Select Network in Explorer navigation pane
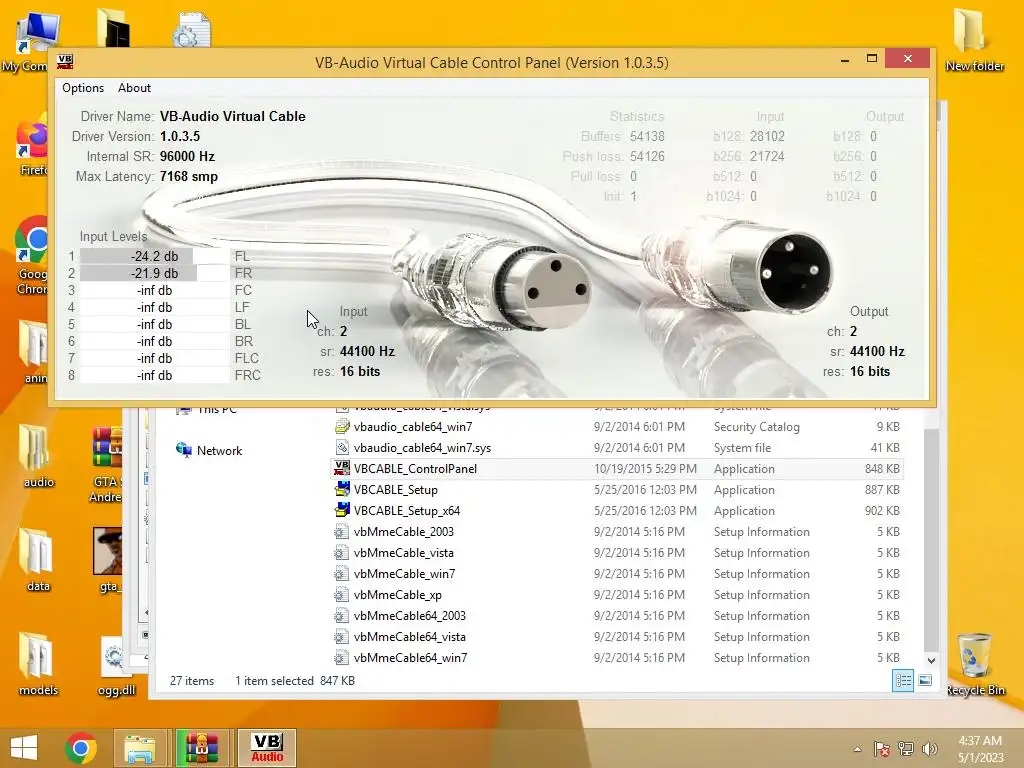Viewport: 1024px width, 768px height. click(x=210, y=451)
